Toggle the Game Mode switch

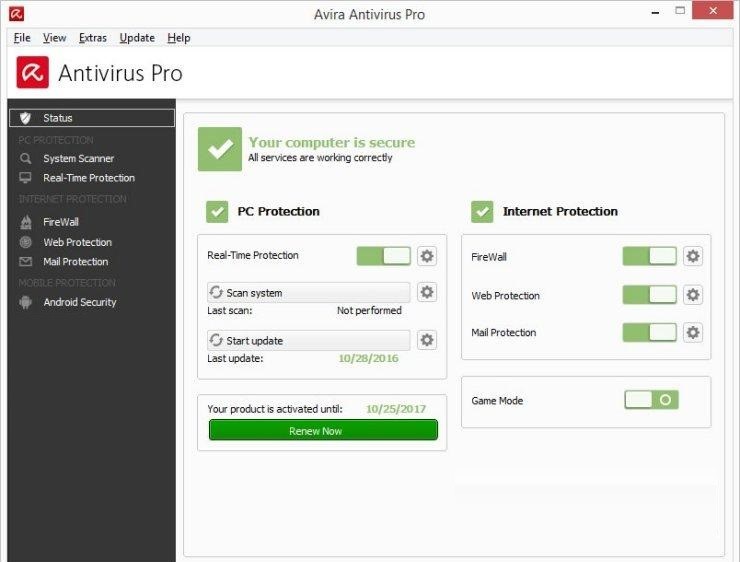651,400
